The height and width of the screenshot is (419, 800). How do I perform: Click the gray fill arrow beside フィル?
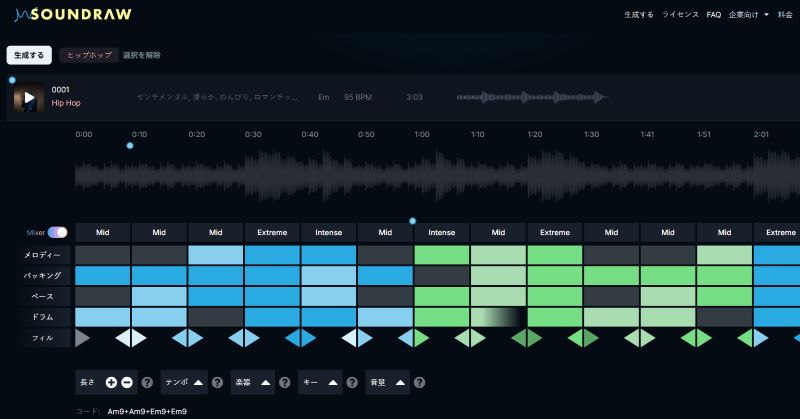(x=83, y=338)
